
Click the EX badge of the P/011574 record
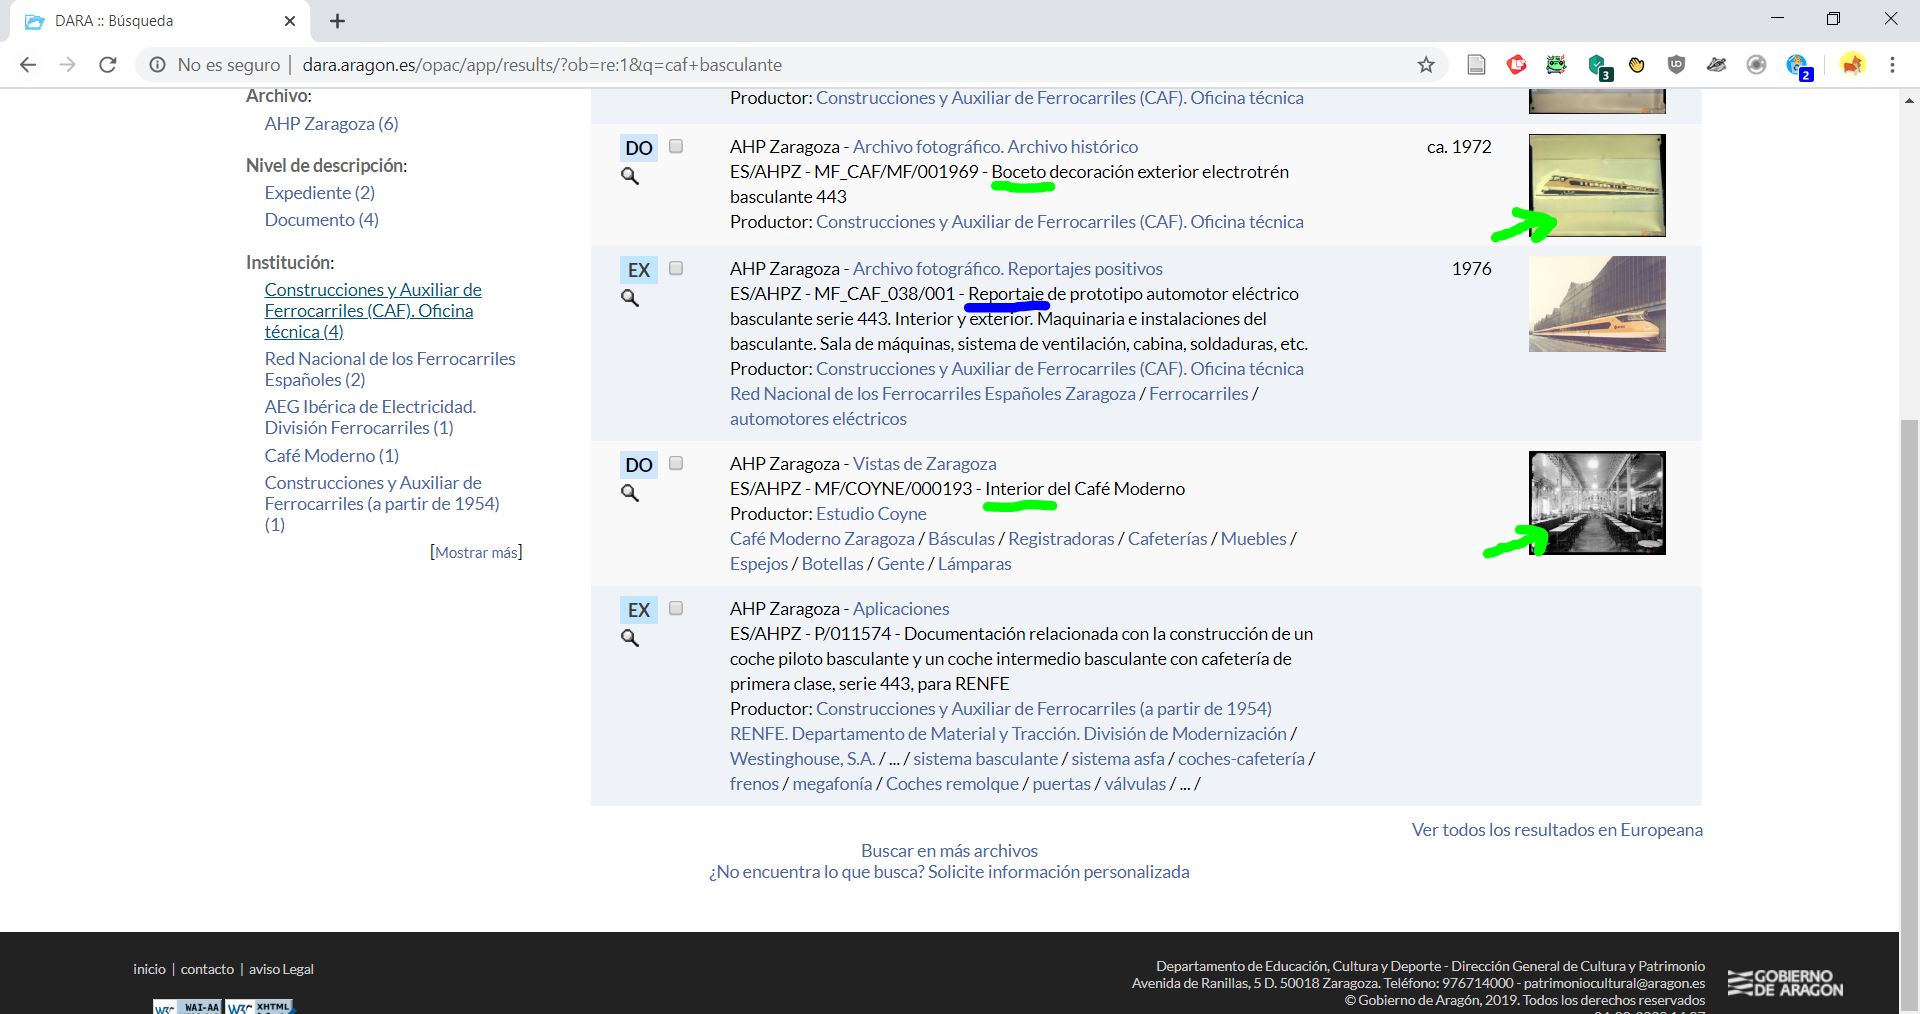[x=639, y=610]
